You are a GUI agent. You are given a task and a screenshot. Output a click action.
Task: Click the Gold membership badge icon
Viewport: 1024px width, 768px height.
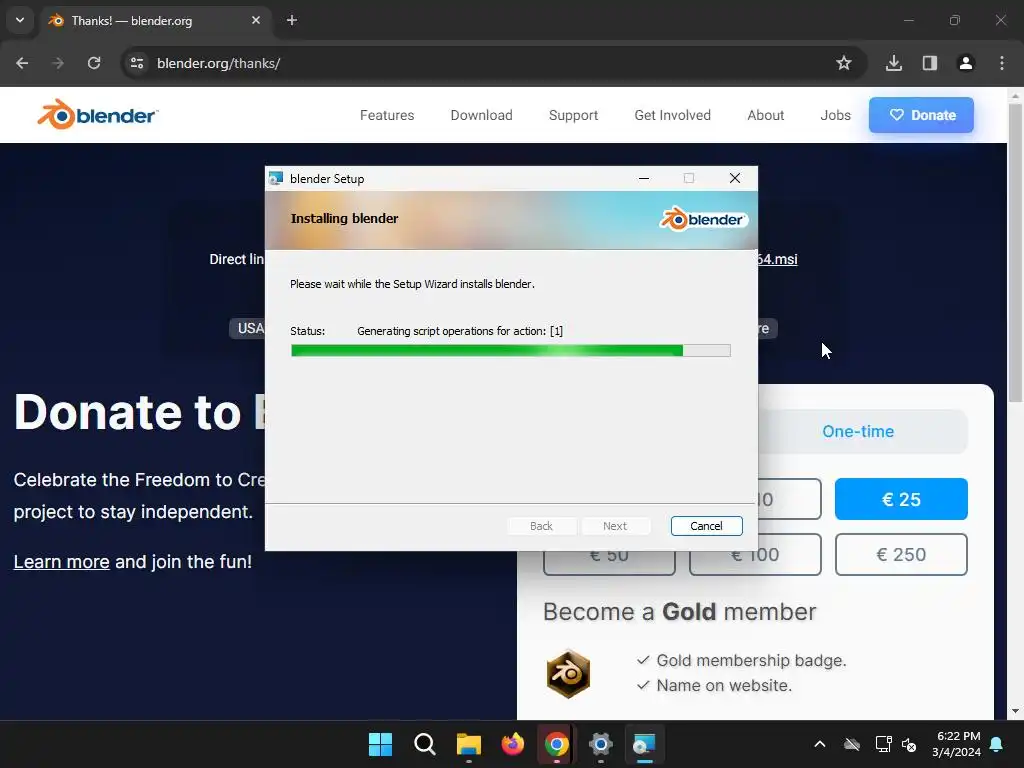568,673
